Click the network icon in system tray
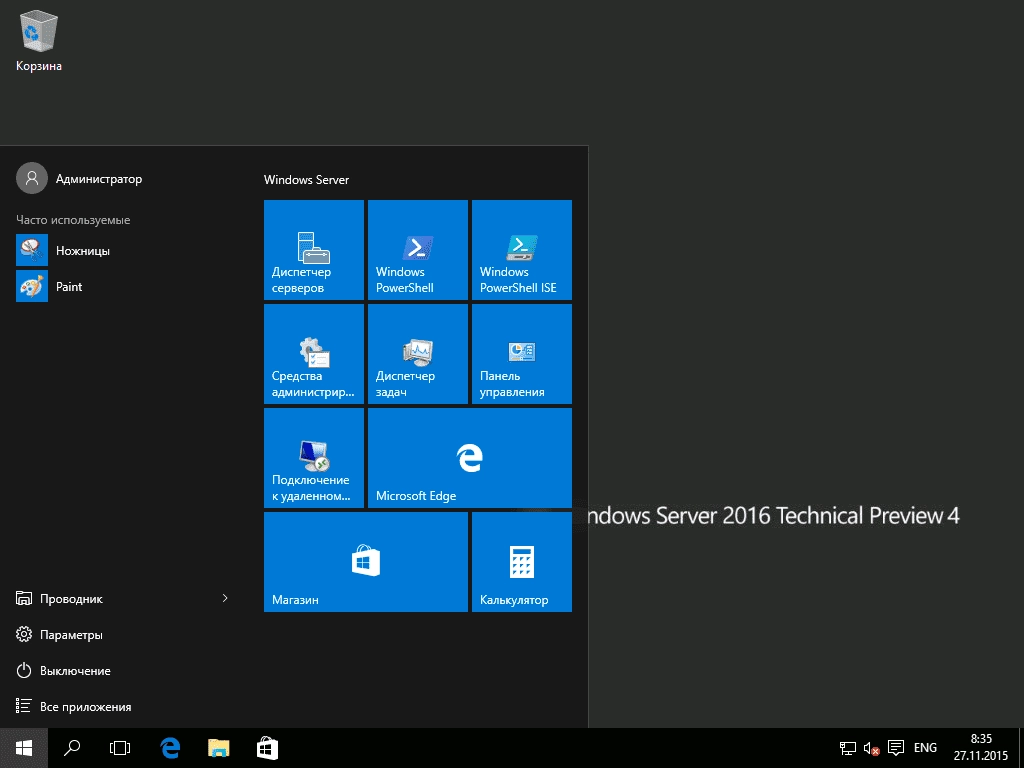The height and width of the screenshot is (768, 1024). [x=848, y=748]
